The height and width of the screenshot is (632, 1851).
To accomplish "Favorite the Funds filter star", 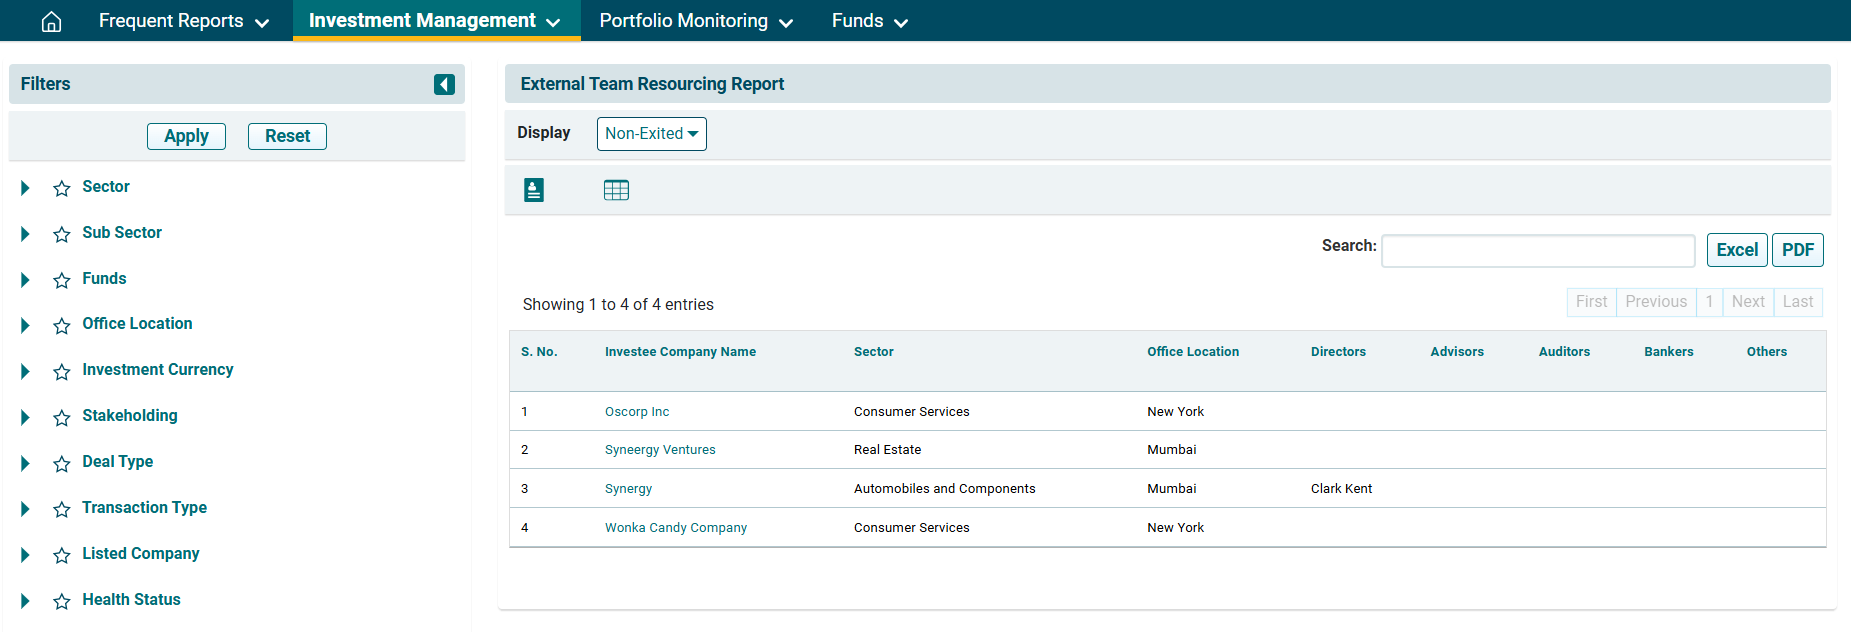I will [62, 280].
